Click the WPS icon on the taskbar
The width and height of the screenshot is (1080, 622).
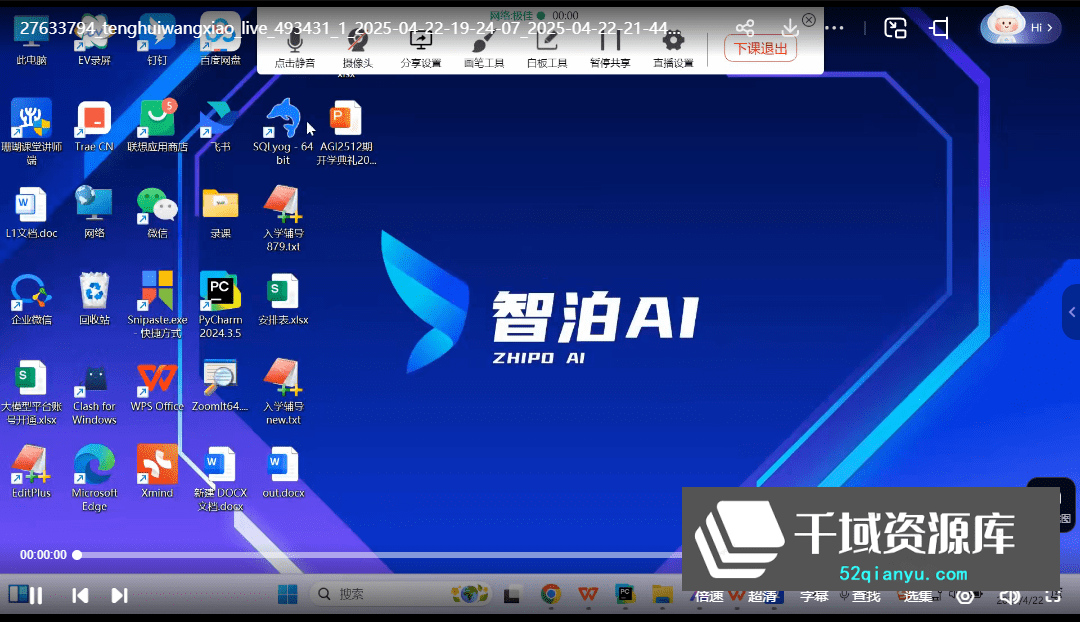click(x=588, y=594)
